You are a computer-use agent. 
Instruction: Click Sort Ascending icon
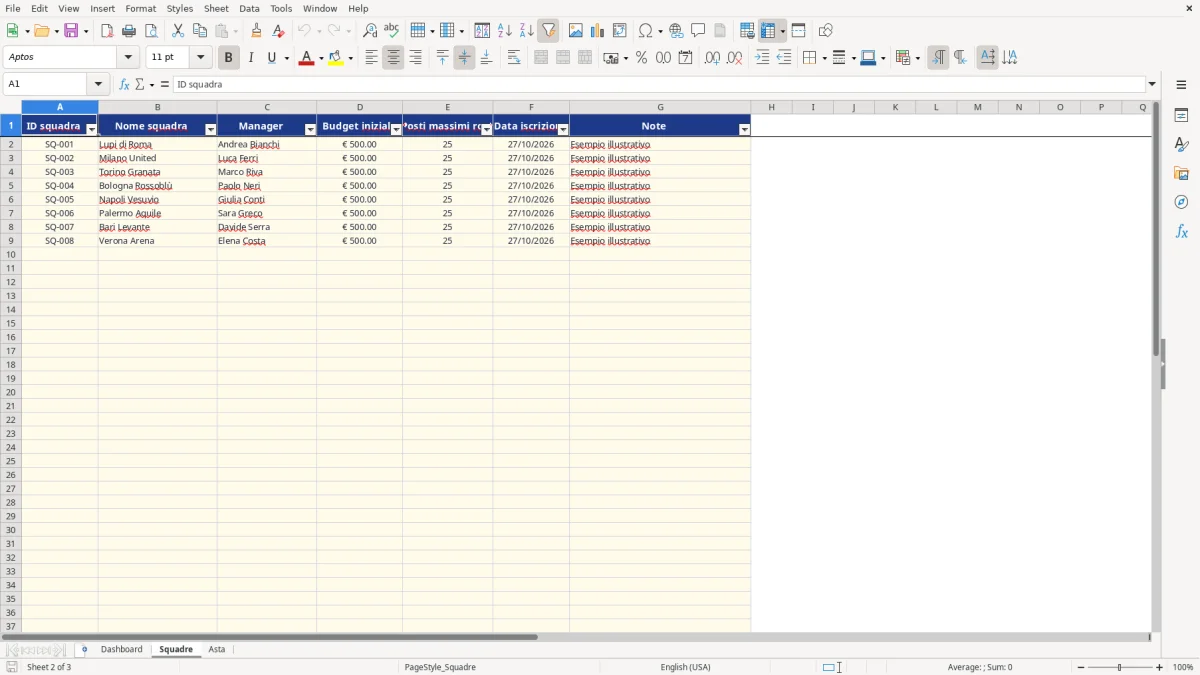pos(505,31)
